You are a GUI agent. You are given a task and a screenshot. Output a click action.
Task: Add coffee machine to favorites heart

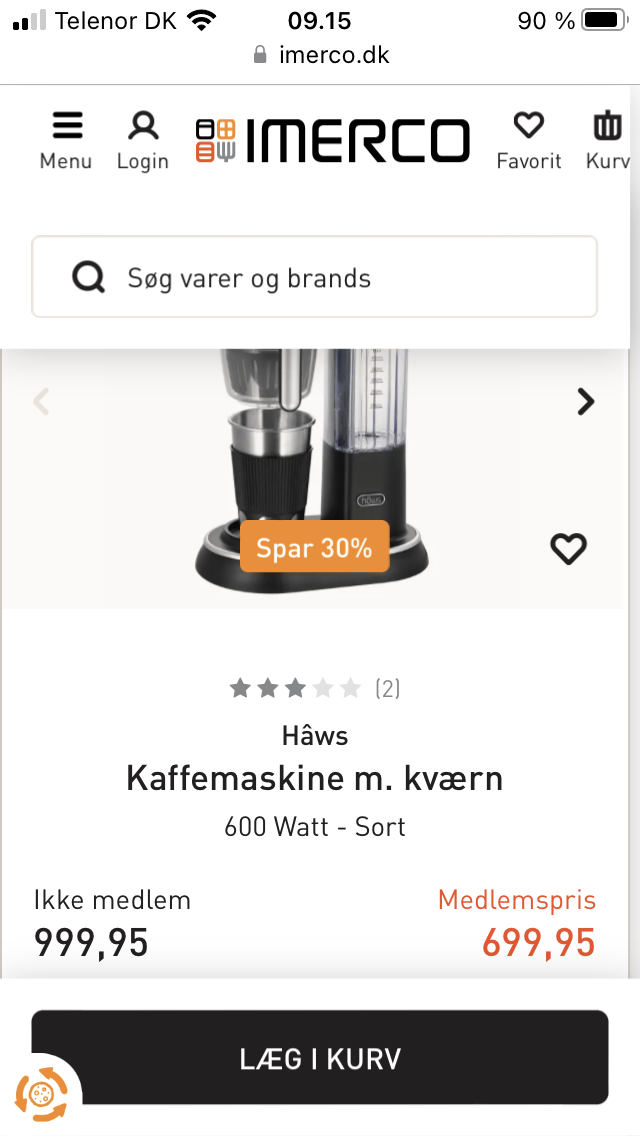point(568,548)
